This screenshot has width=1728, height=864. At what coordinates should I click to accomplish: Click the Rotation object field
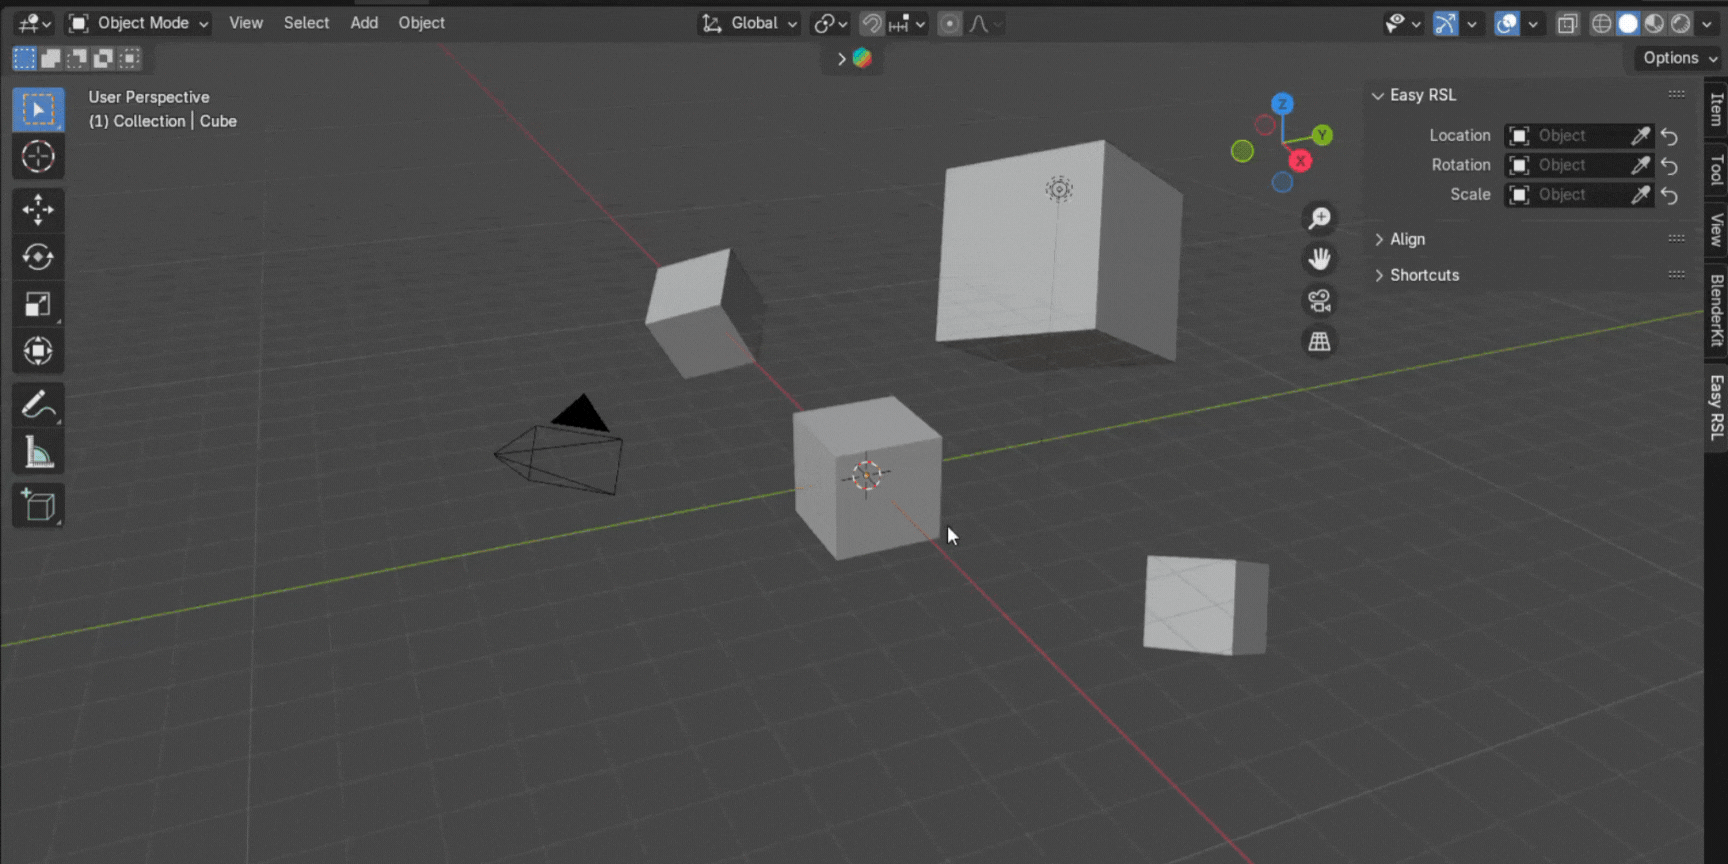1565,165
